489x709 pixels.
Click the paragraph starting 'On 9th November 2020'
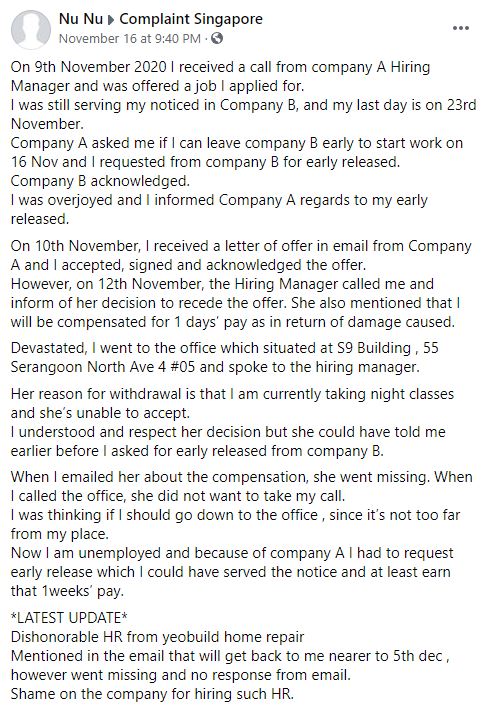(x=243, y=143)
